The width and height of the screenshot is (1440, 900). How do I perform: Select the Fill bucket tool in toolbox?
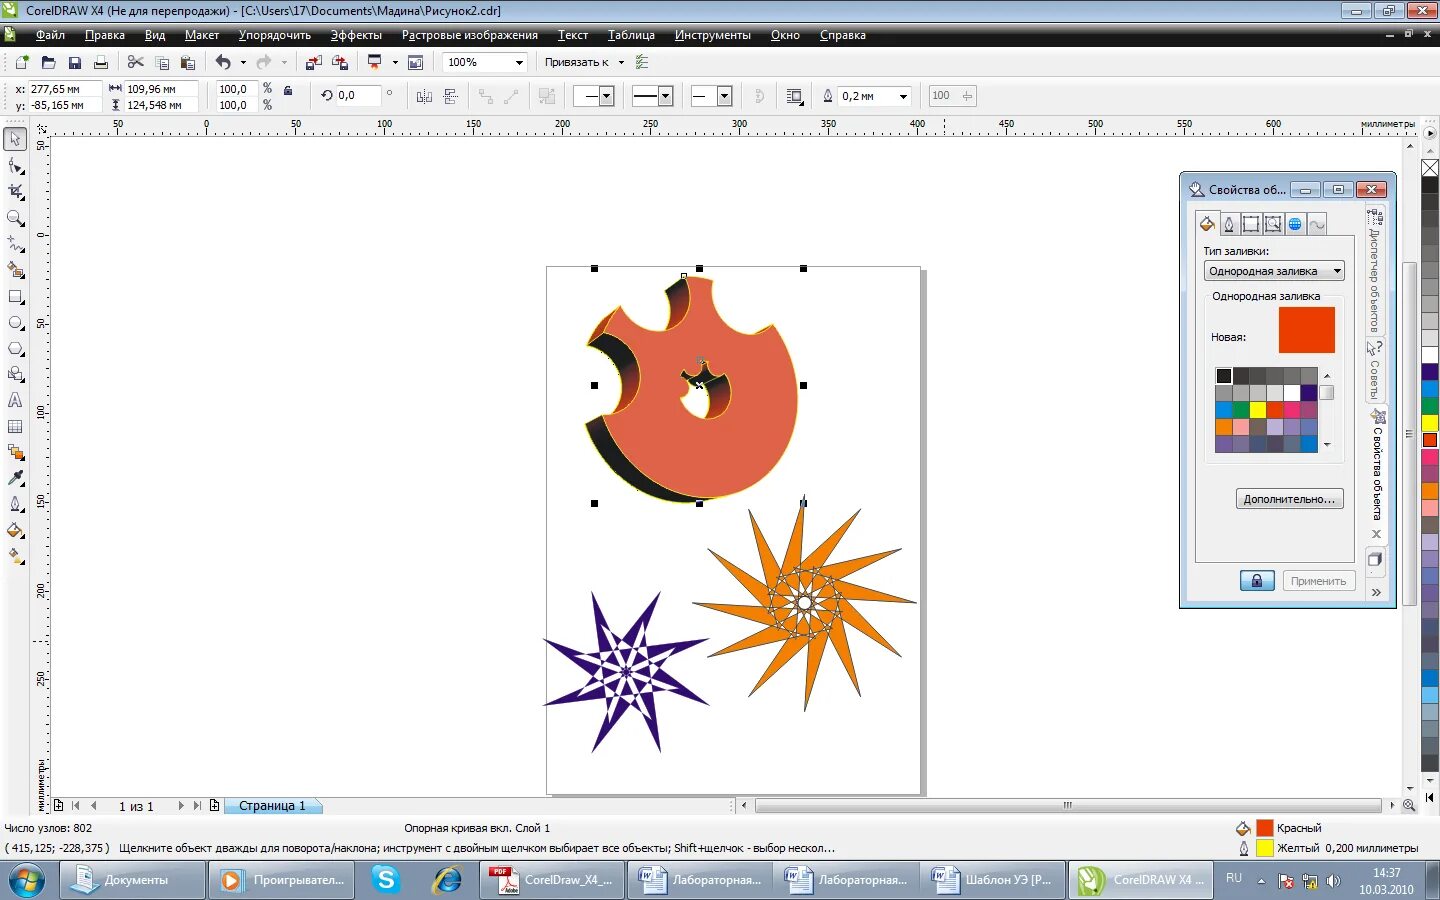tap(16, 531)
